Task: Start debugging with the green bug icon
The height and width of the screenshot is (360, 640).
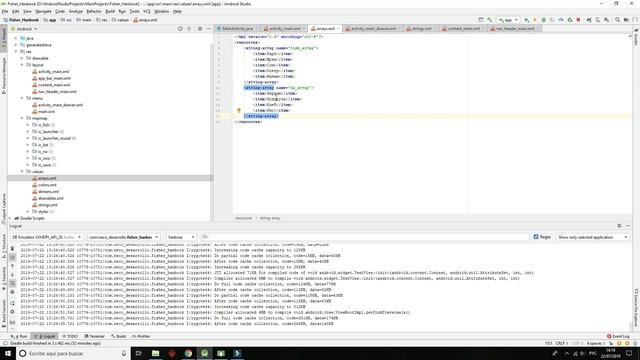Action: [x=544, y=20]
